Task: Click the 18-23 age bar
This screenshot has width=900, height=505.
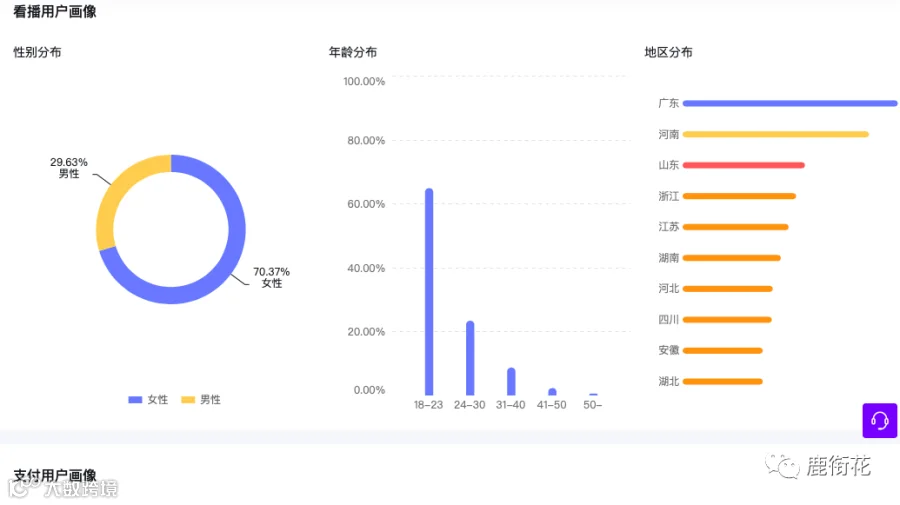Action: [x=429, y=292]
